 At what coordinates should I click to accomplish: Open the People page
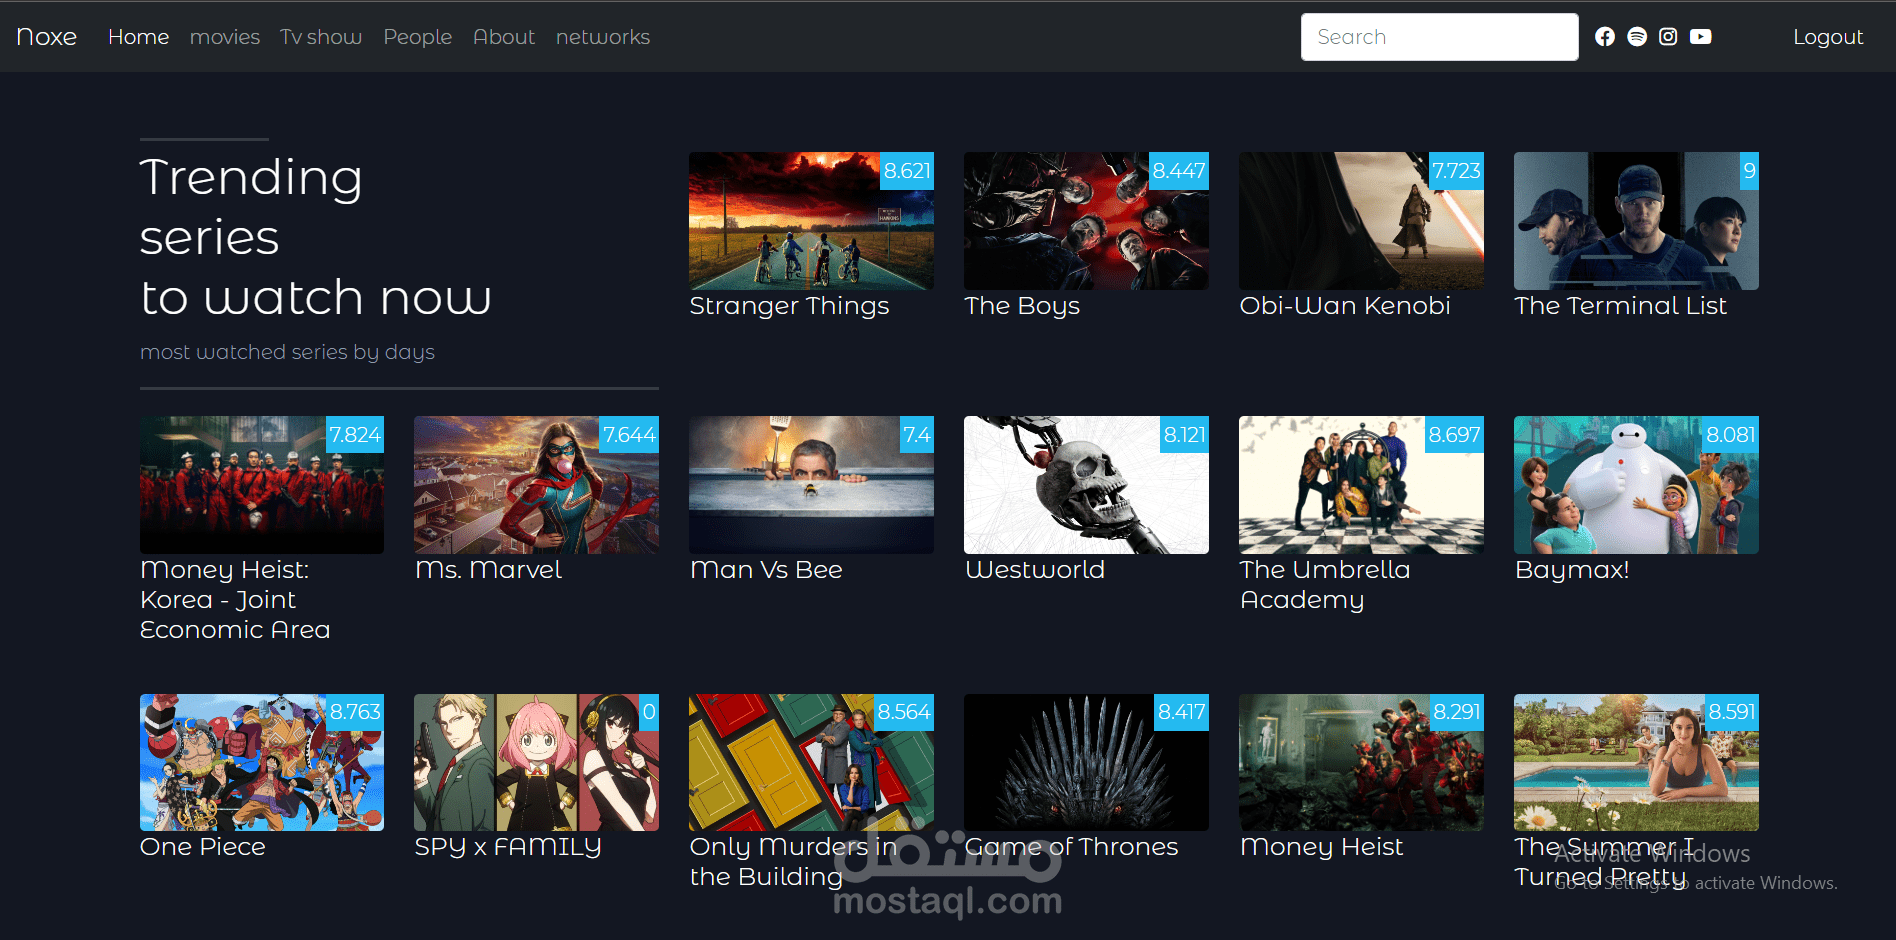(x=418, y=37)
